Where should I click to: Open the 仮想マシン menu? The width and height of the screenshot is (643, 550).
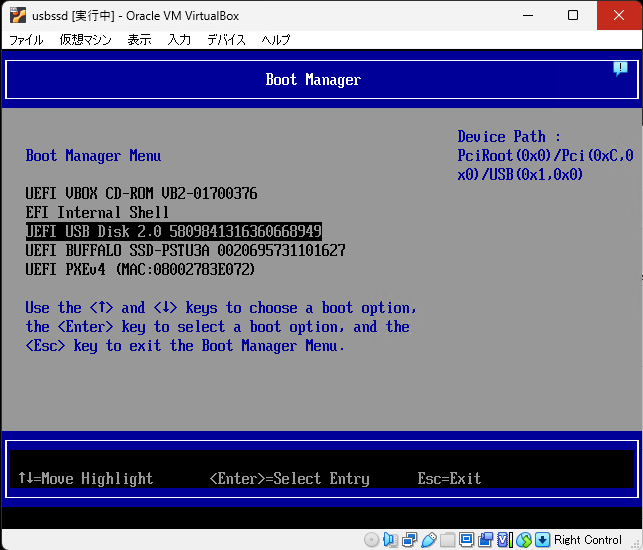click(x=85, y=40)
